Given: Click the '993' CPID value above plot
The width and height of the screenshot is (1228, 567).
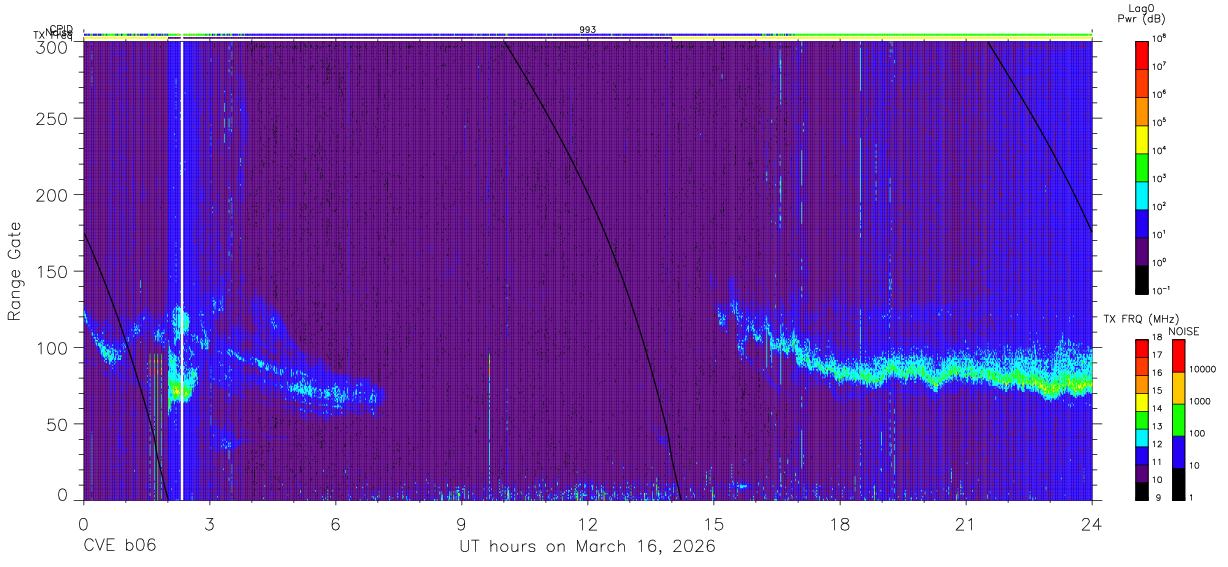Looking at the screenshot, I should coord(588,30).
